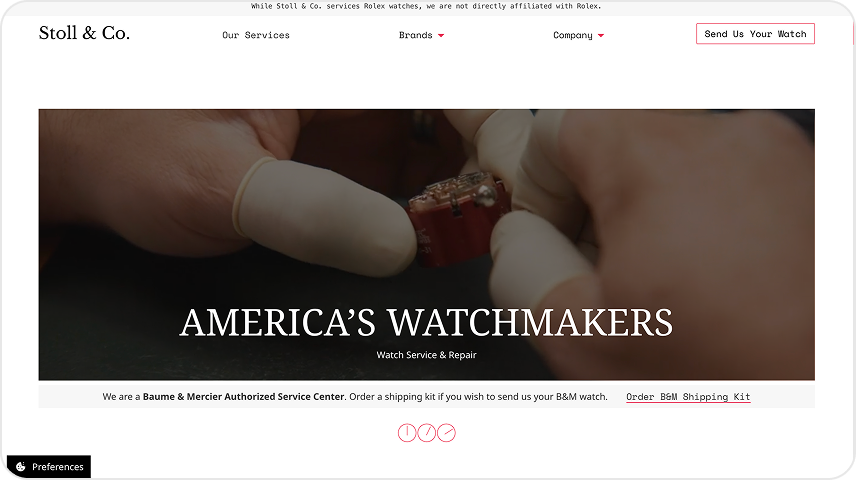Screen dimensions: 856x480
Task: Click the AMERICA'S WATCHMAKERS headline
Action: click(x=426, y=322)
